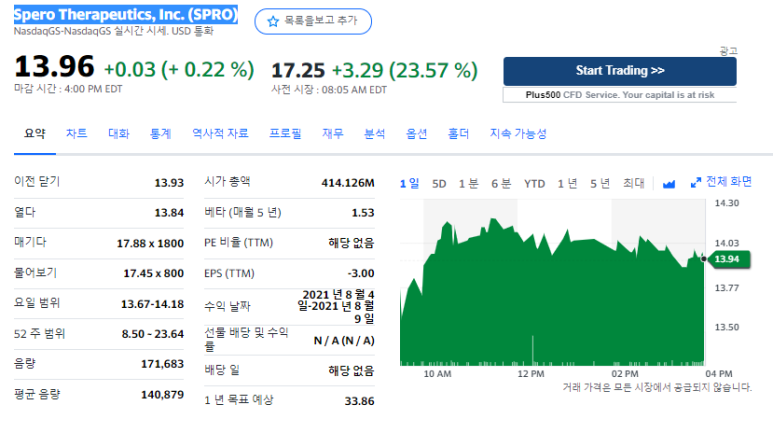The height and width of the screenshot is (433, 773).
Task: Click the Spero Therapeutics, Inc. (SPRO) title
Action: (x=126, y=15)
